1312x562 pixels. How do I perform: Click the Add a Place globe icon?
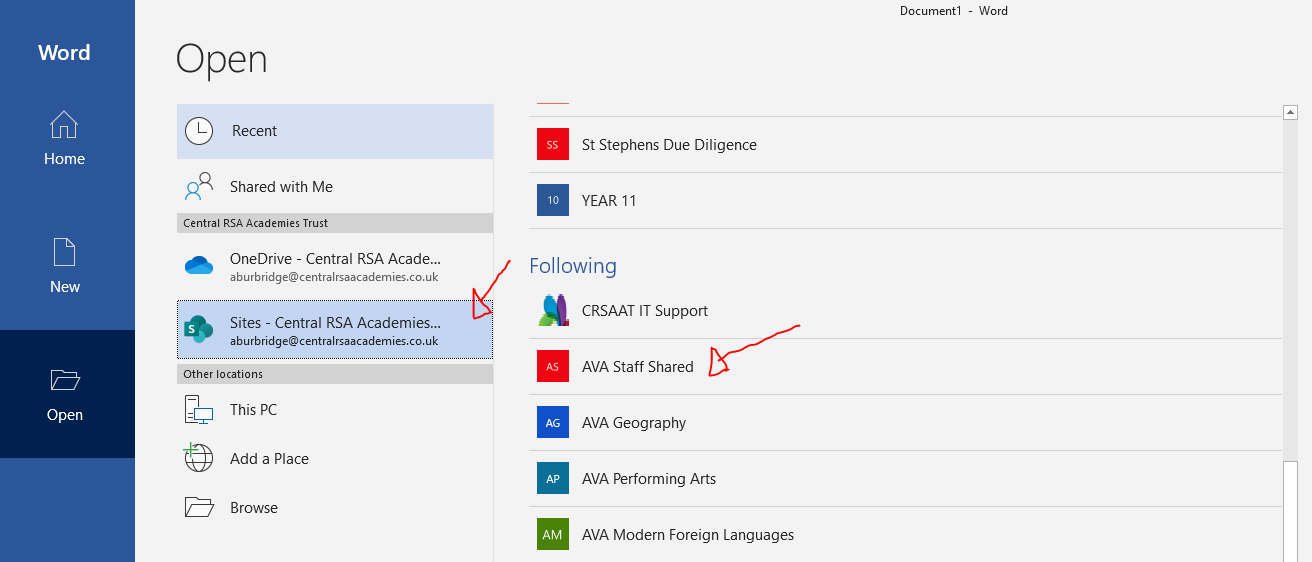(199, 458)
